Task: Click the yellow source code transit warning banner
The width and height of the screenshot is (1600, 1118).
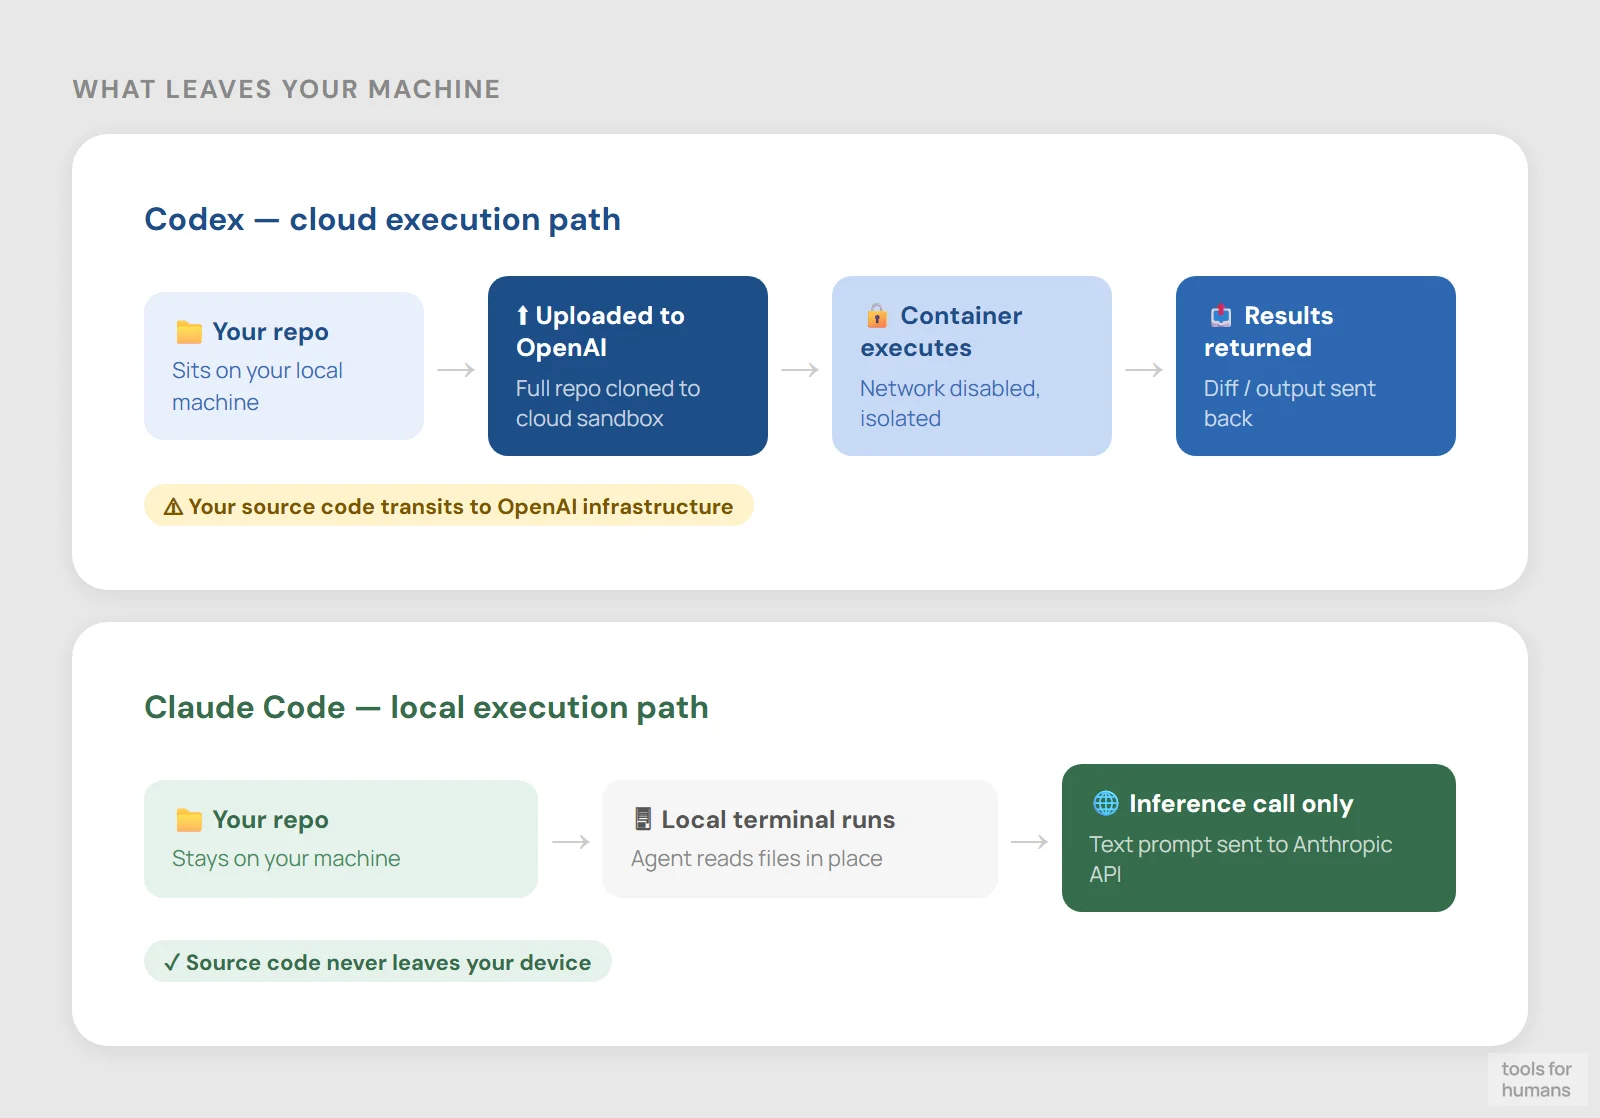Action: pyautogui.click(x=448, y=506)
